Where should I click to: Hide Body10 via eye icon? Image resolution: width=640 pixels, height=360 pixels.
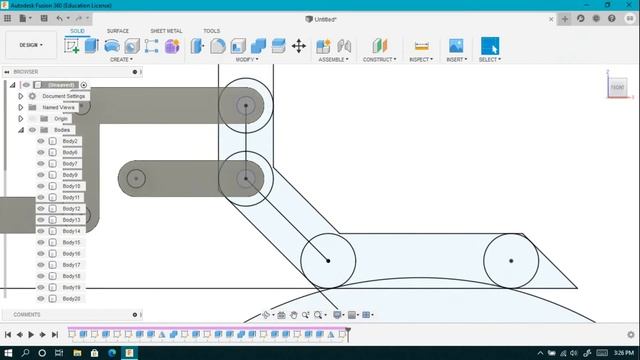[40, 186]
